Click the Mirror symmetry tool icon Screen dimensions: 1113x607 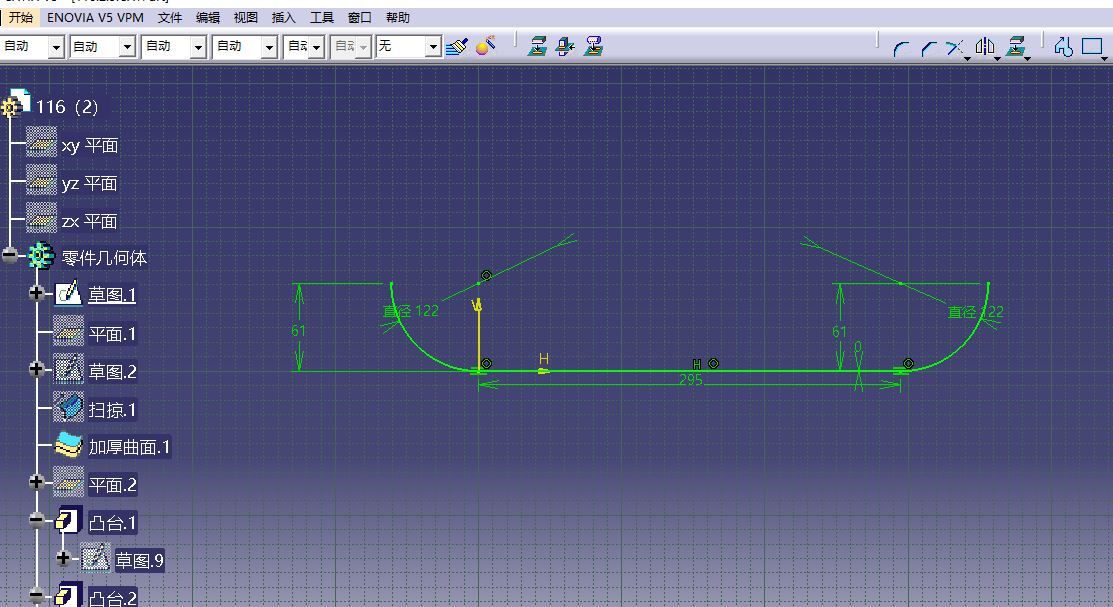[x=985, y=47]
